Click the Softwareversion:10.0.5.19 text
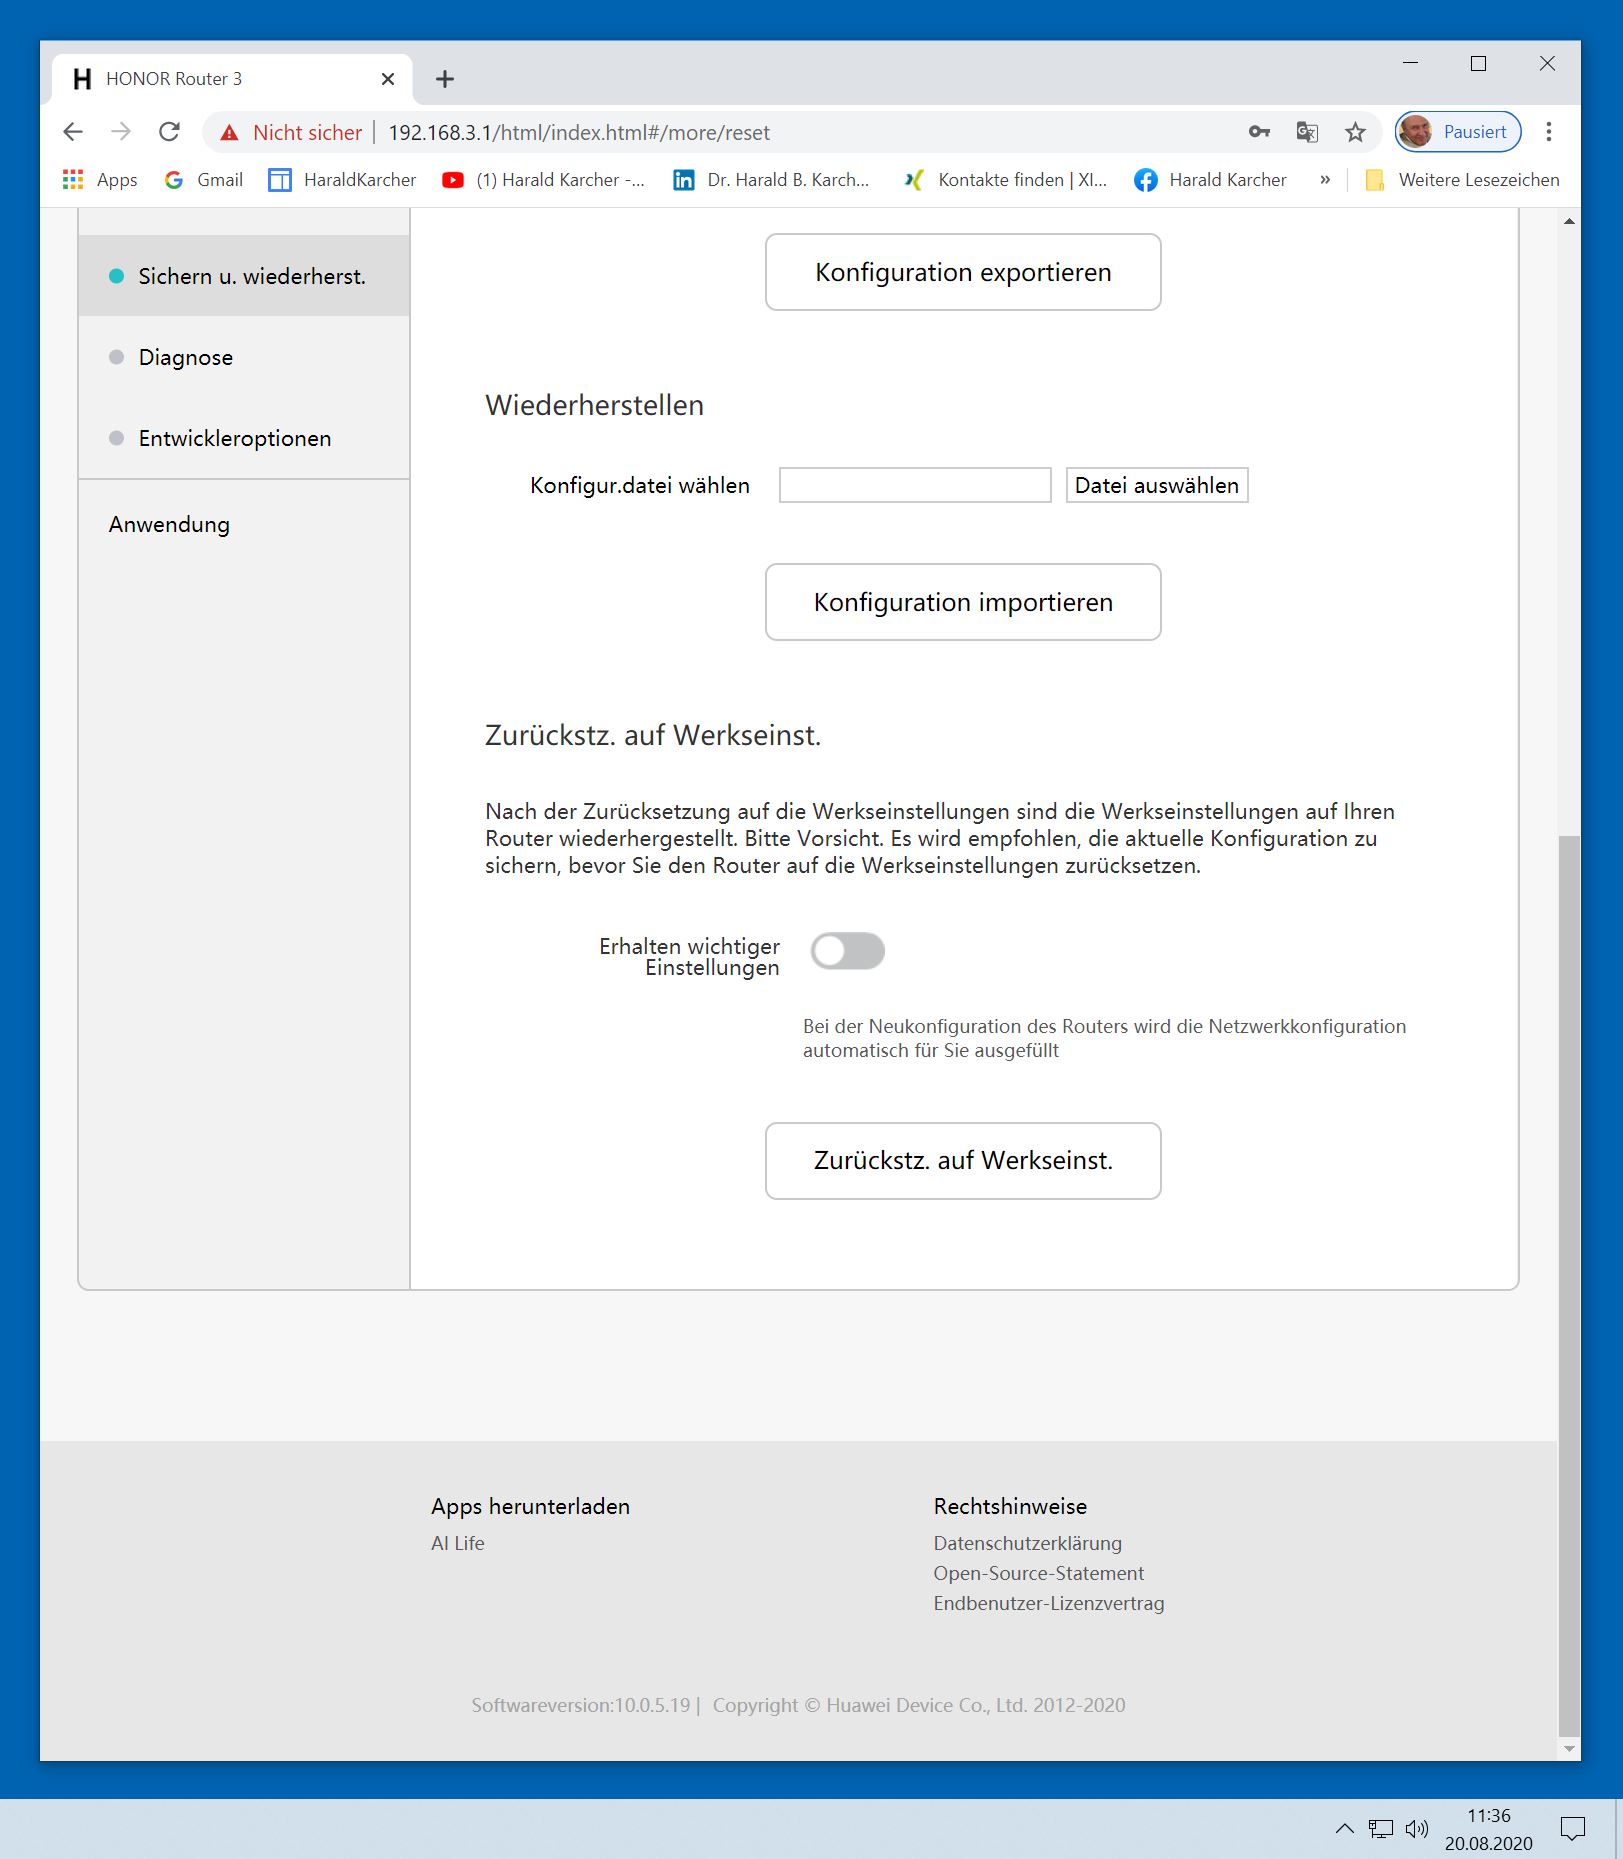 tap(581, 1705)
